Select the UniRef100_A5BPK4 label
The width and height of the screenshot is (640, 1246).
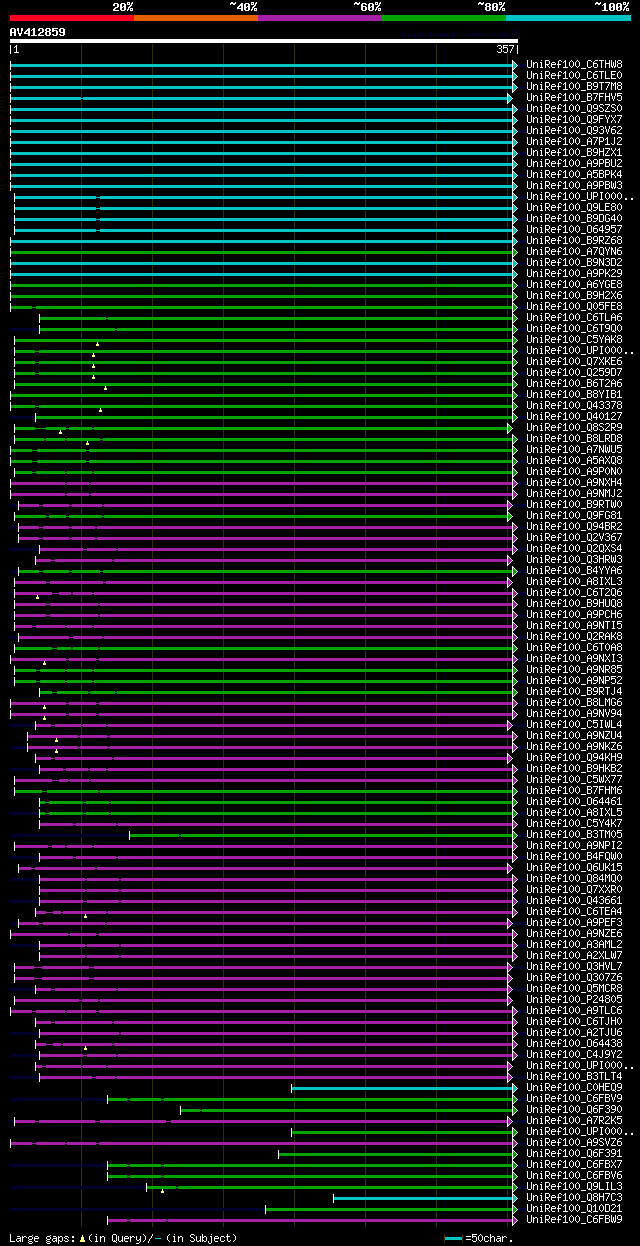[575, 174]
